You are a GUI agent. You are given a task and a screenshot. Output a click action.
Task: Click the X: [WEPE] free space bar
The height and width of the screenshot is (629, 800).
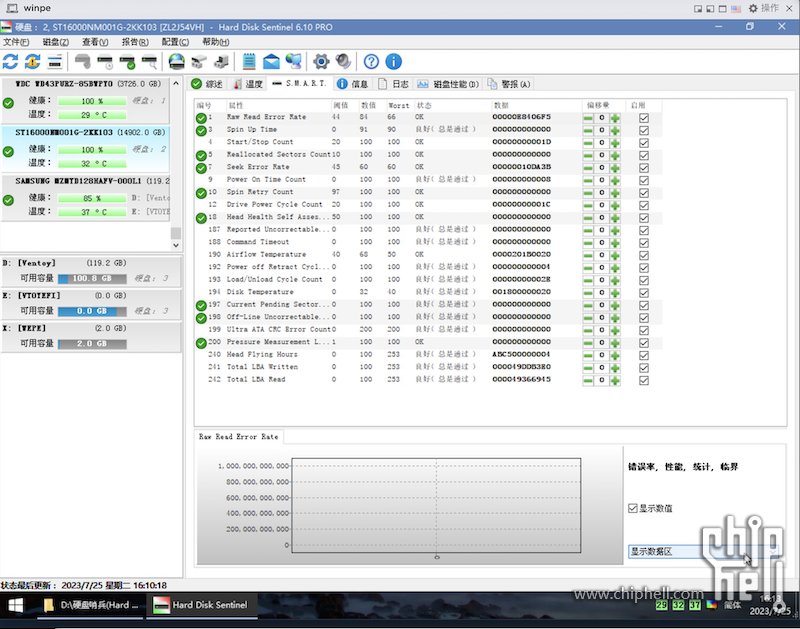(x=92, y=344)
